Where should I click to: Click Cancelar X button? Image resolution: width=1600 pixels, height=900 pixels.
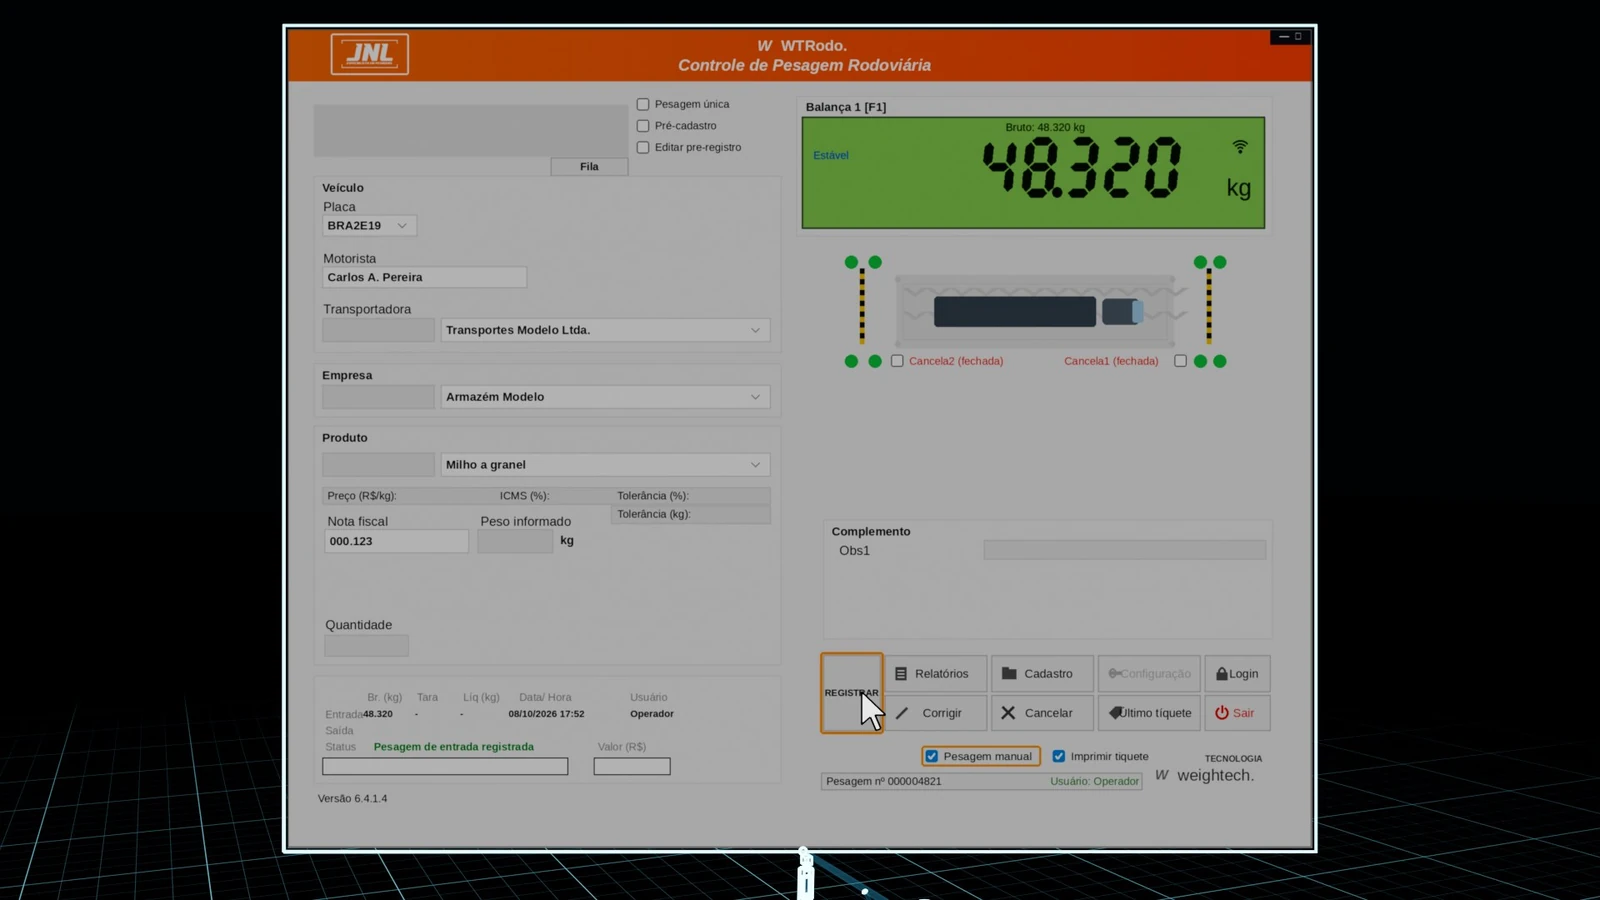click(1042, 713)
